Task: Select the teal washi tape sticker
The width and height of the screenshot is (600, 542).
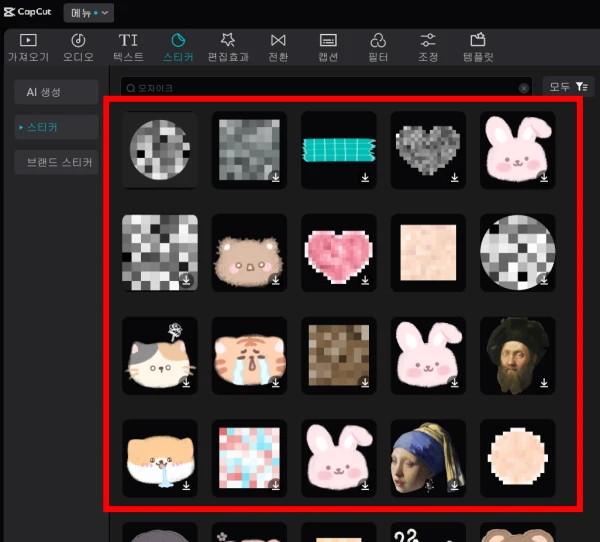Action: [339, 150]
